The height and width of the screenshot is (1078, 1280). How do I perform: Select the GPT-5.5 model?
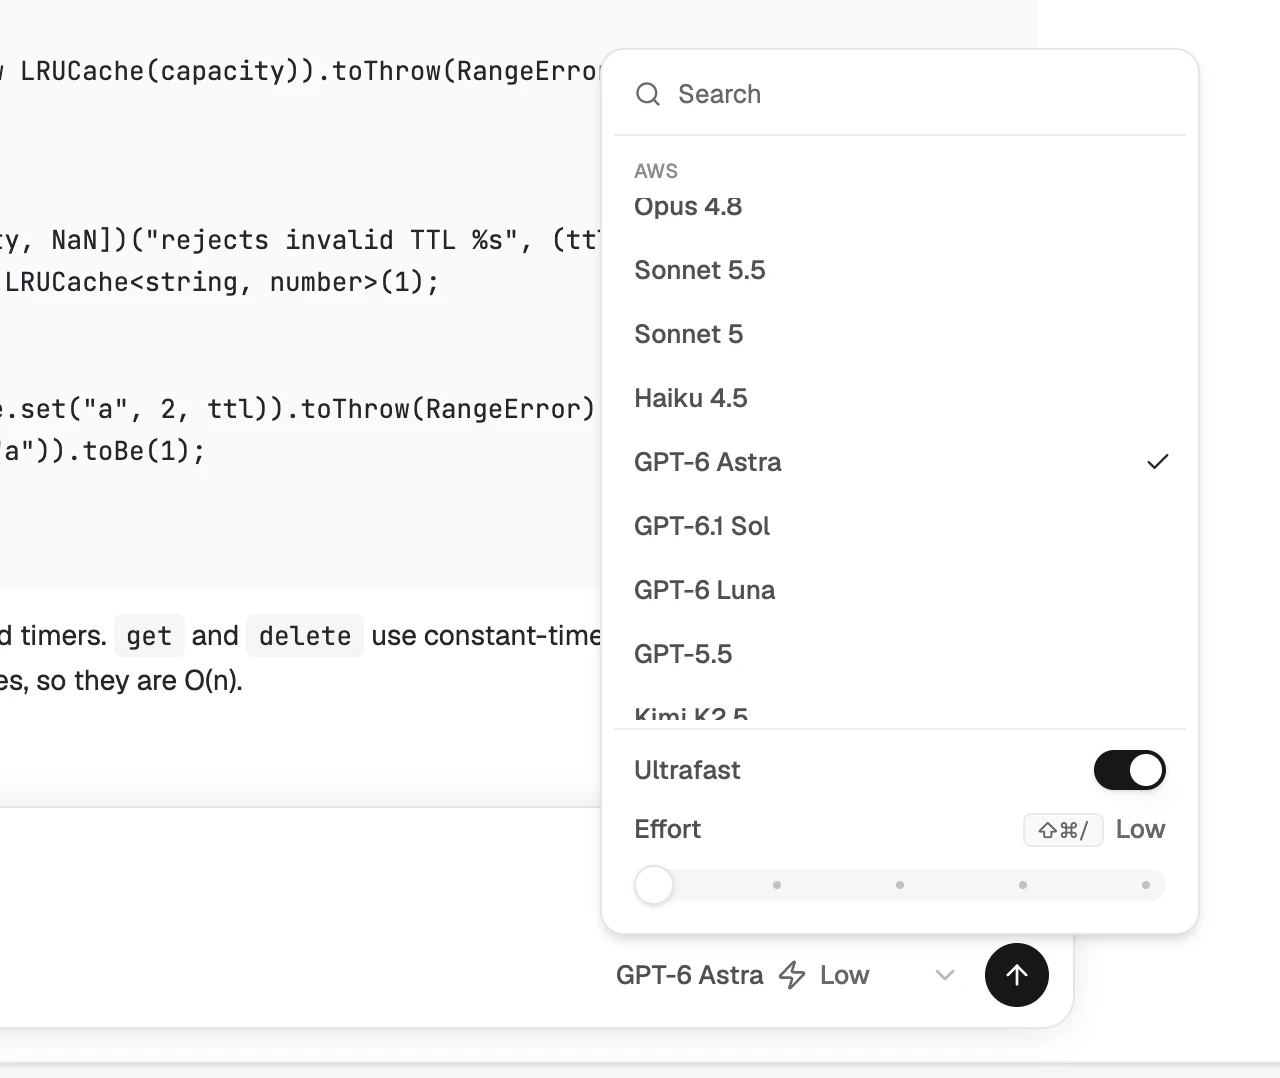tap(900, 654)
